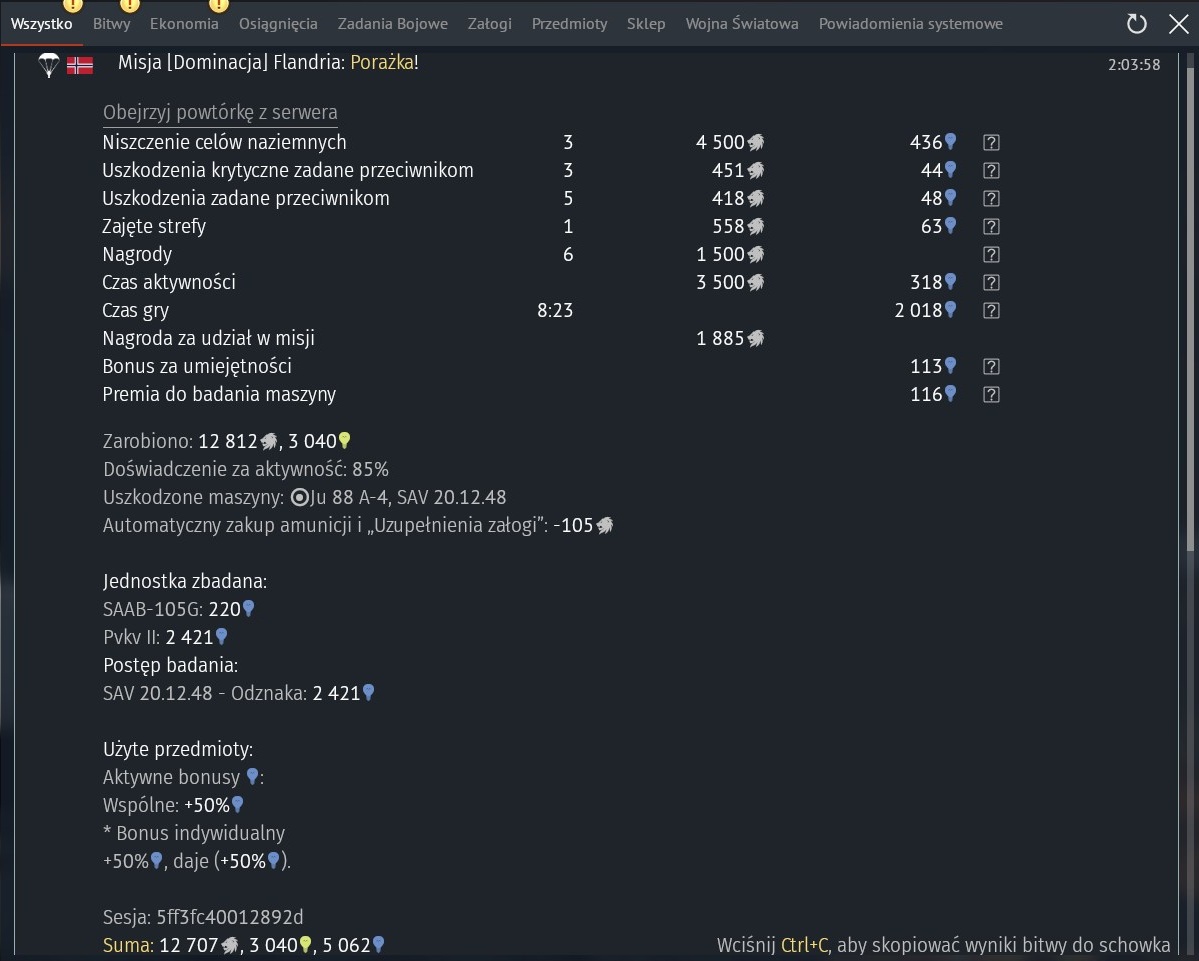Click the parachute icon beside mission title
The height and width of the screenshot is (961, 1199).
click(48, 65)
